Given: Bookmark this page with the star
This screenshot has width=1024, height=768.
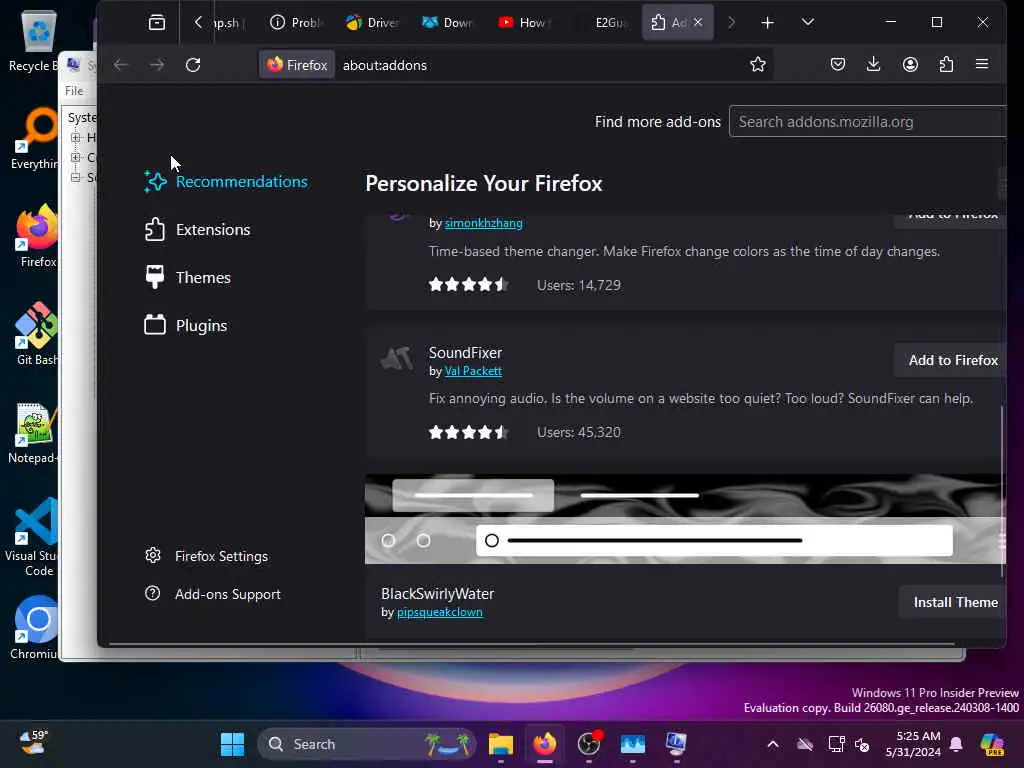Looking at the screenshot, I should point(758,65).
